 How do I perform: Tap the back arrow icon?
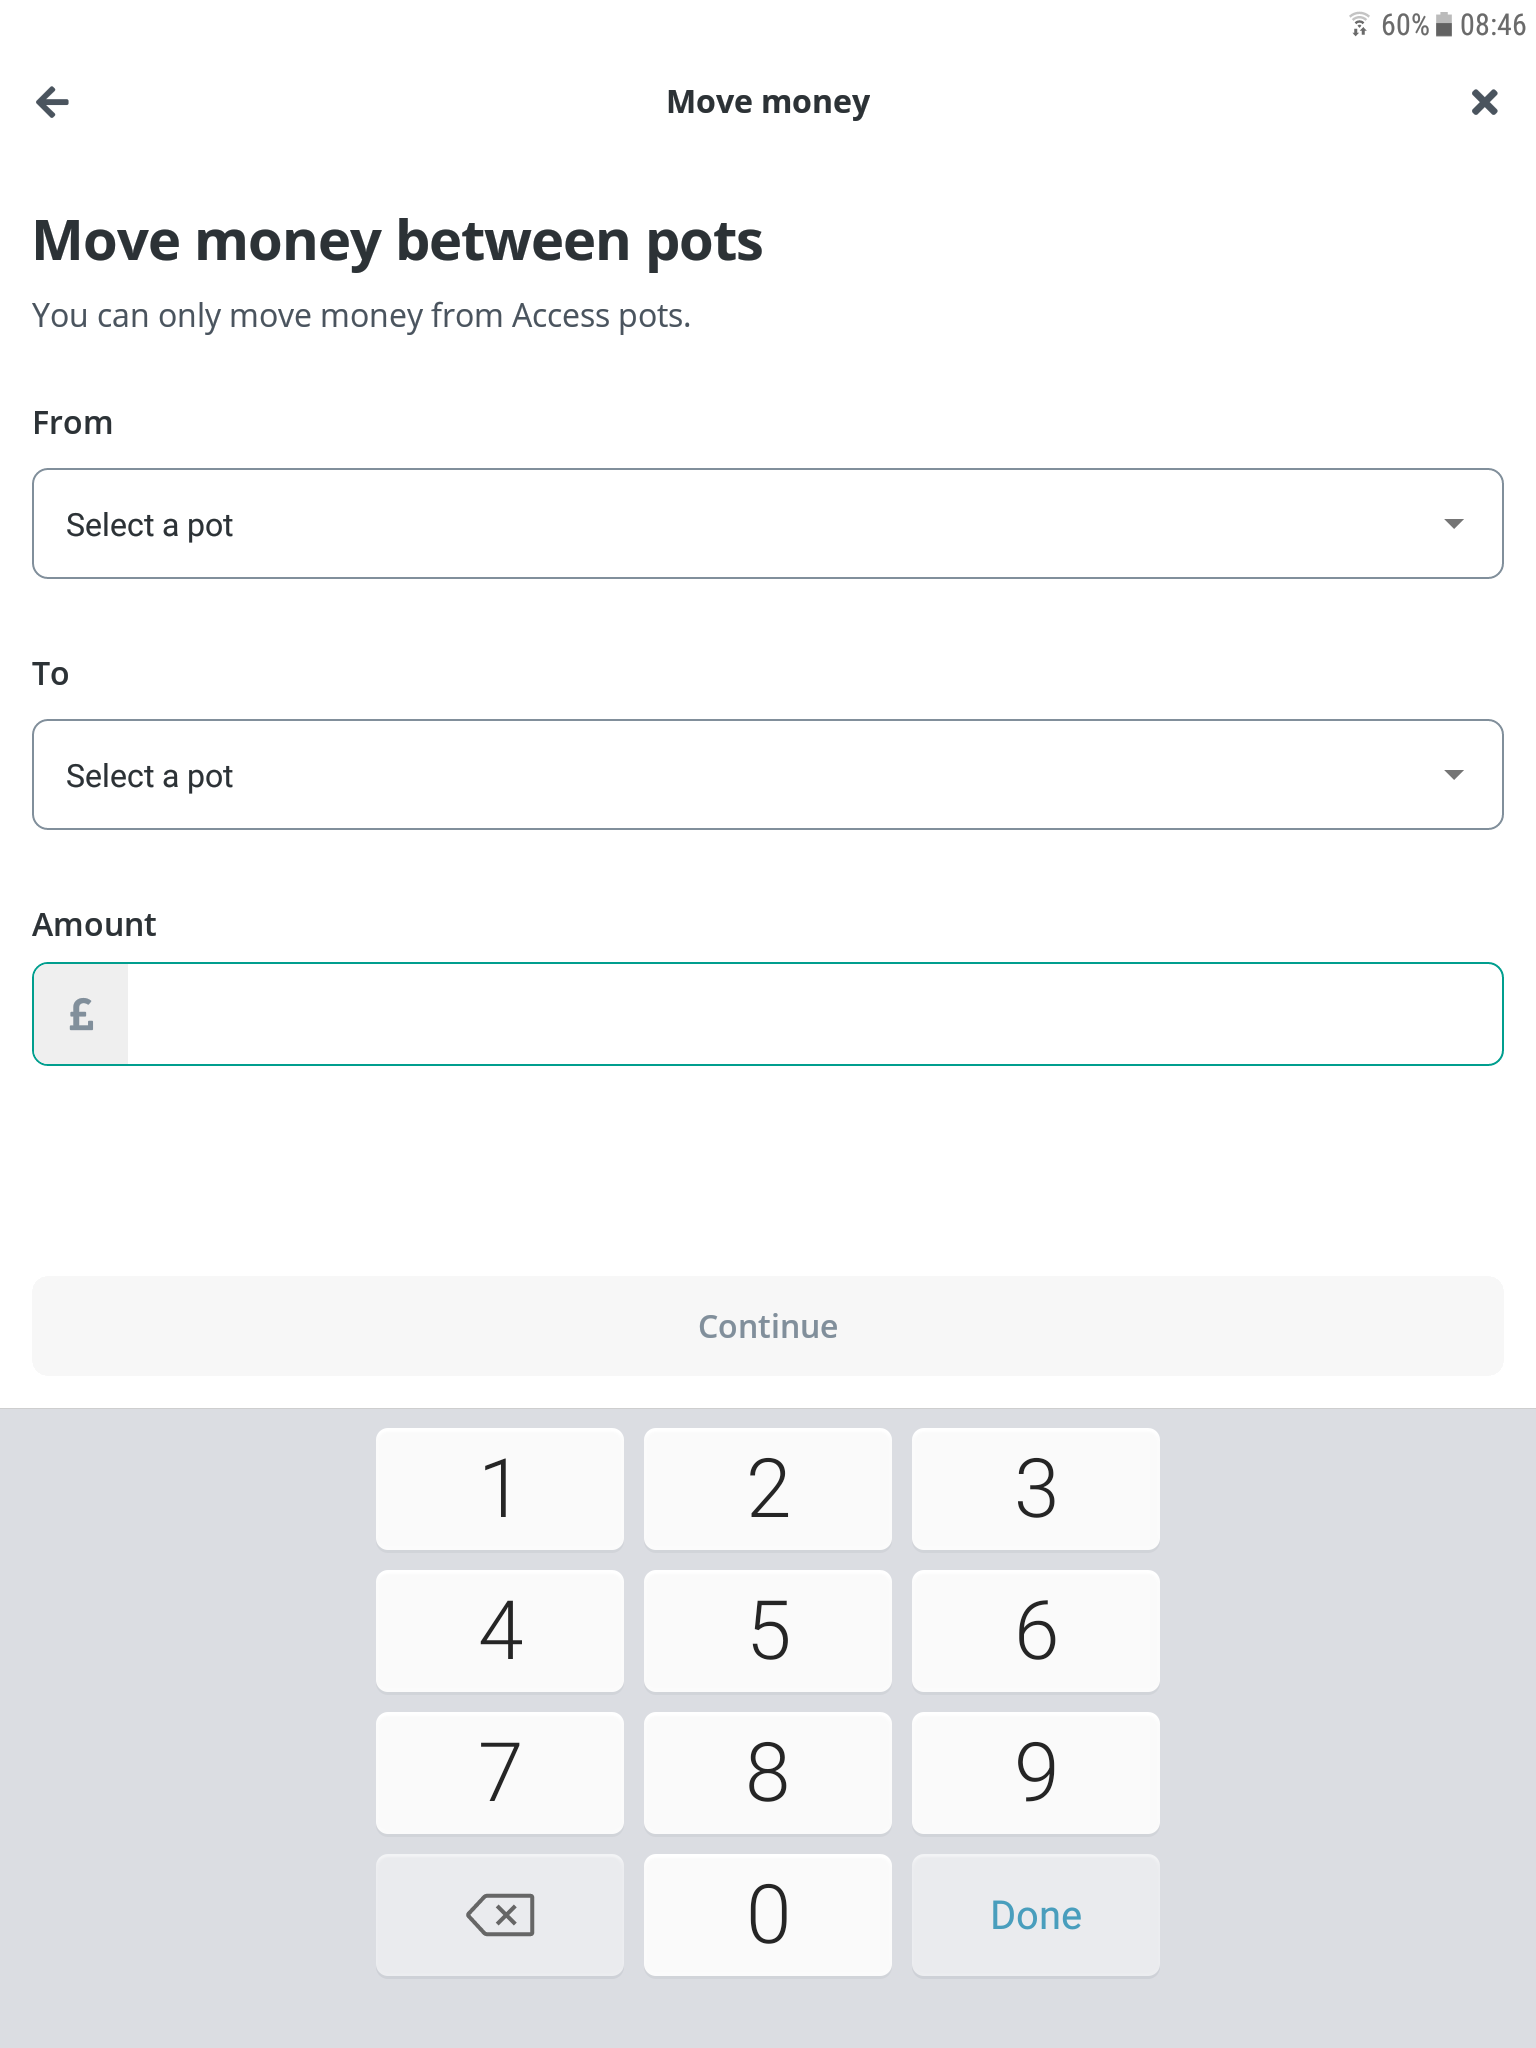(52, 102)
